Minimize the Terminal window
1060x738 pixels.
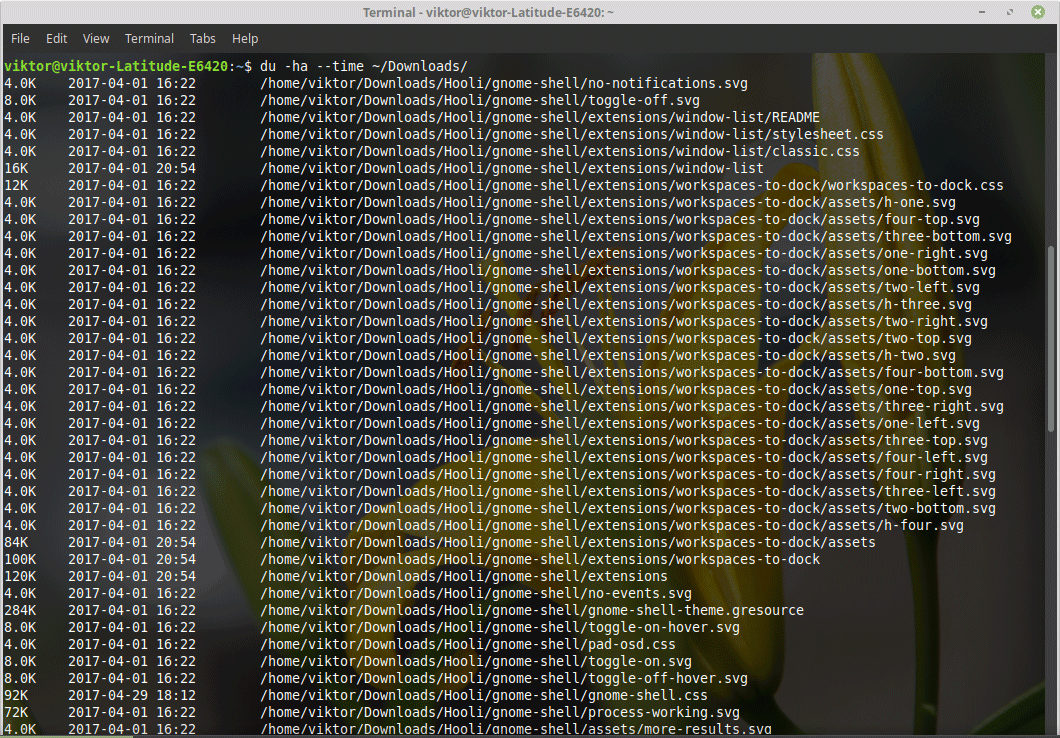click(x=982, y=12)
